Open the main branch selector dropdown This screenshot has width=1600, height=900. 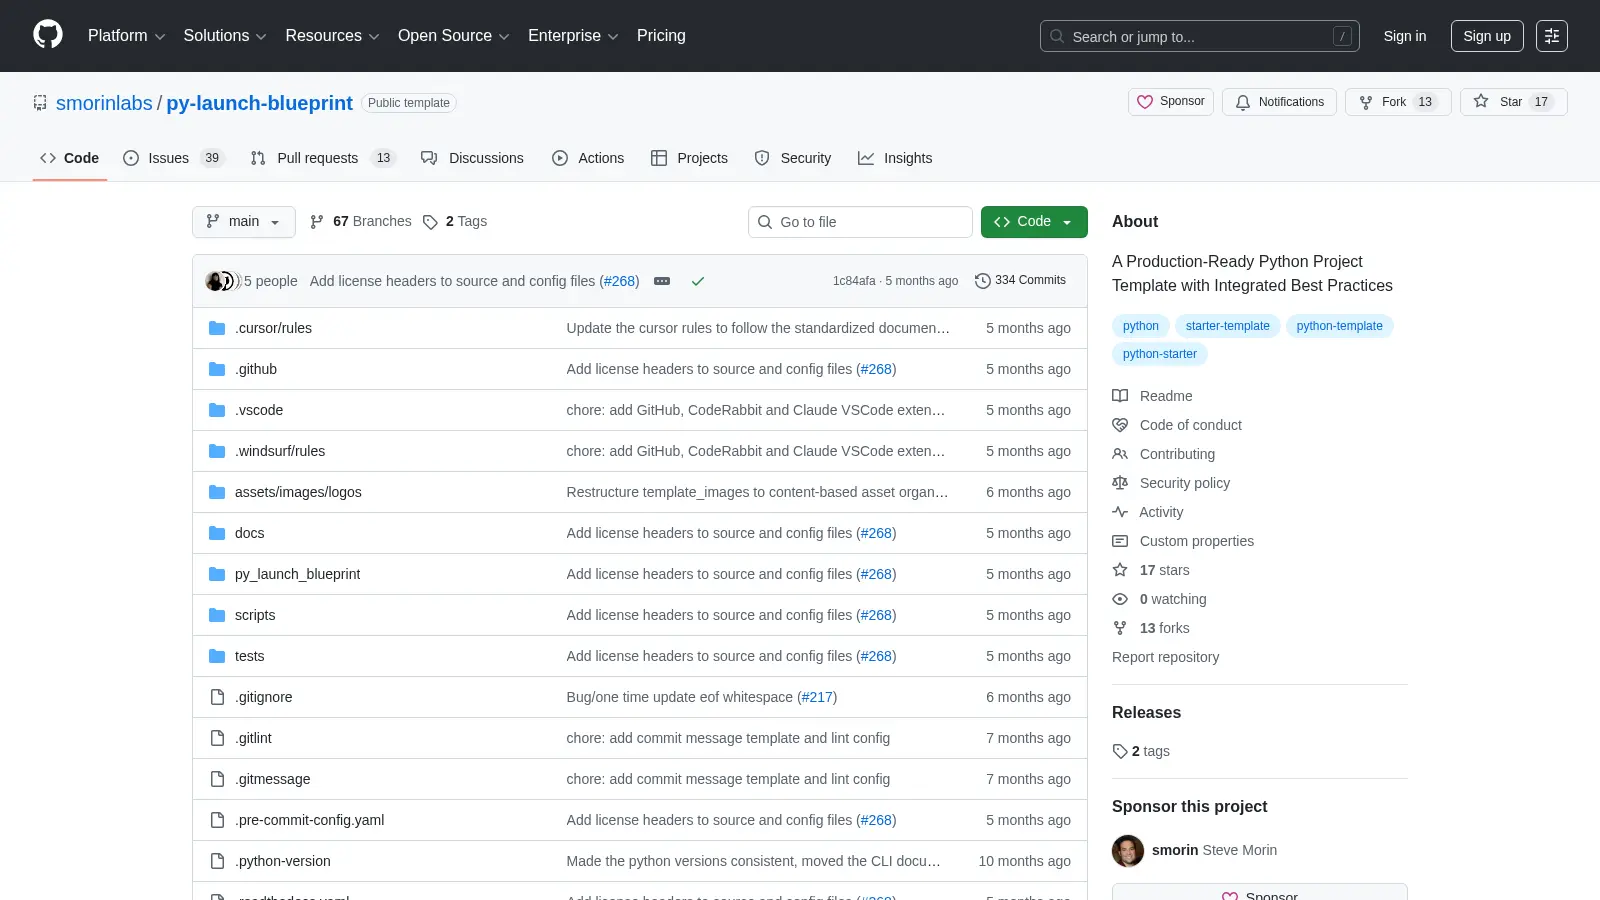244,222
